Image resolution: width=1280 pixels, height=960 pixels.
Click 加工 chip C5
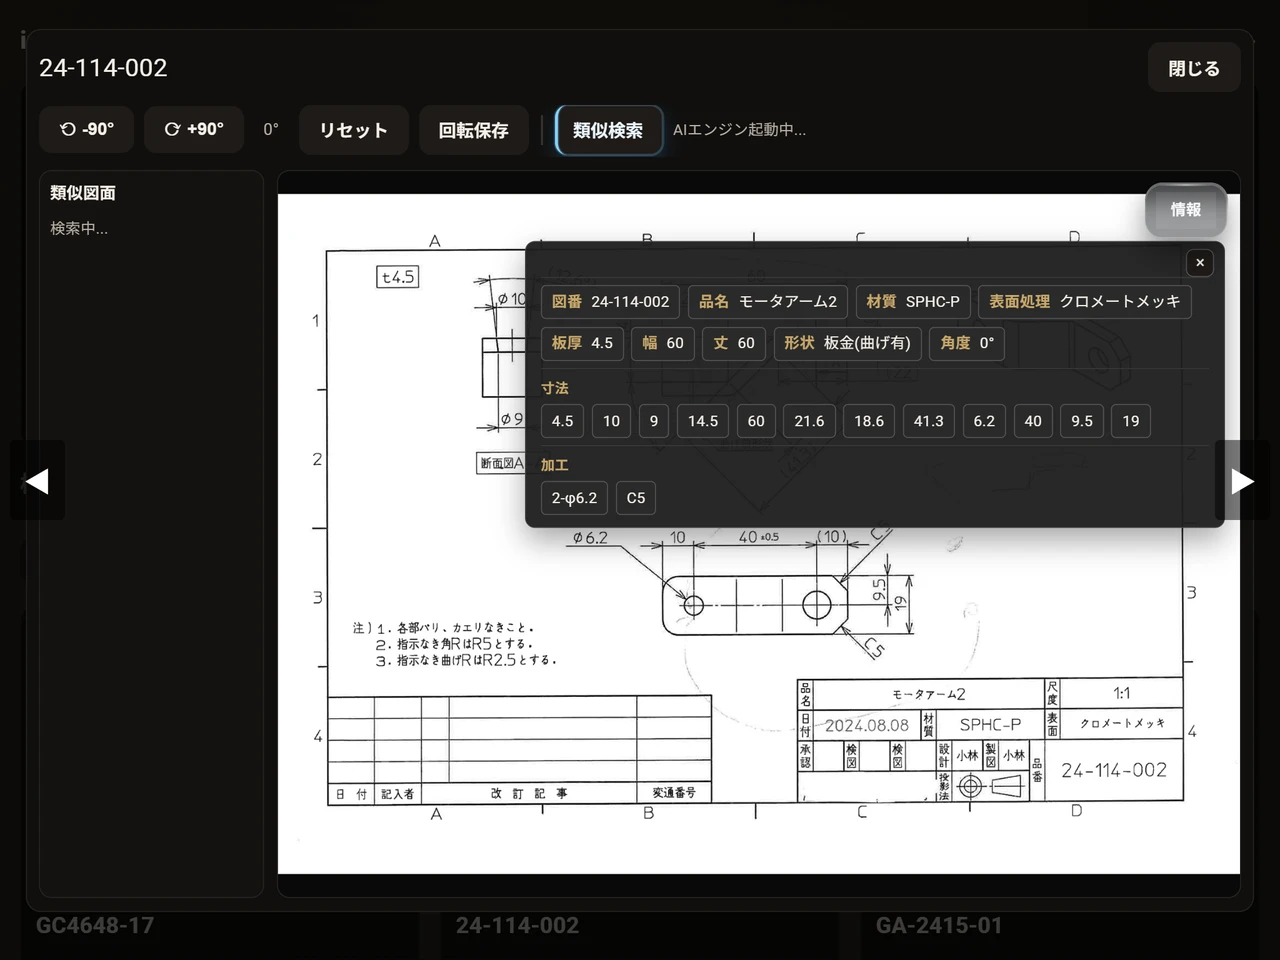pos(636,498)
